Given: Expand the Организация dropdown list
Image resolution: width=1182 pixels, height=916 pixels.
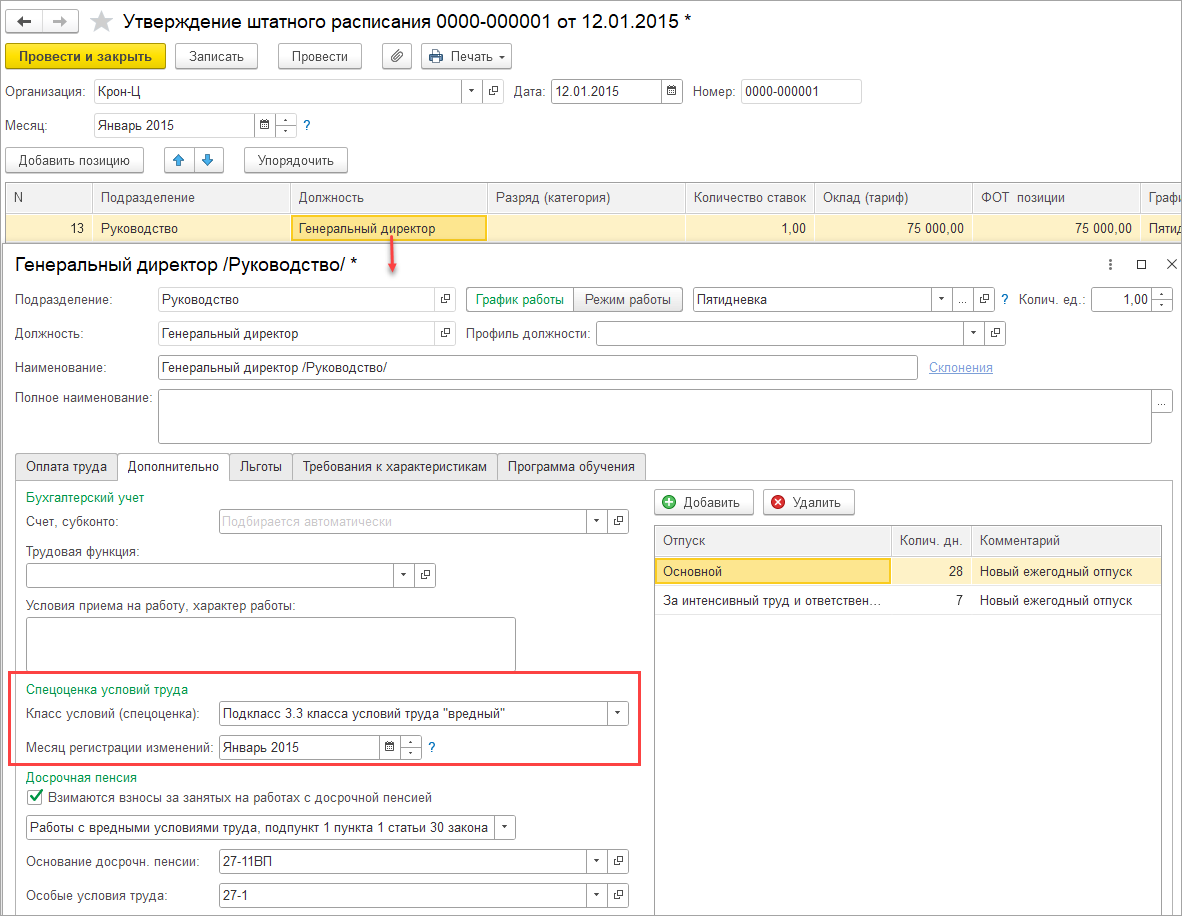Looking at the screenshot, I should [x=471, y=92].
